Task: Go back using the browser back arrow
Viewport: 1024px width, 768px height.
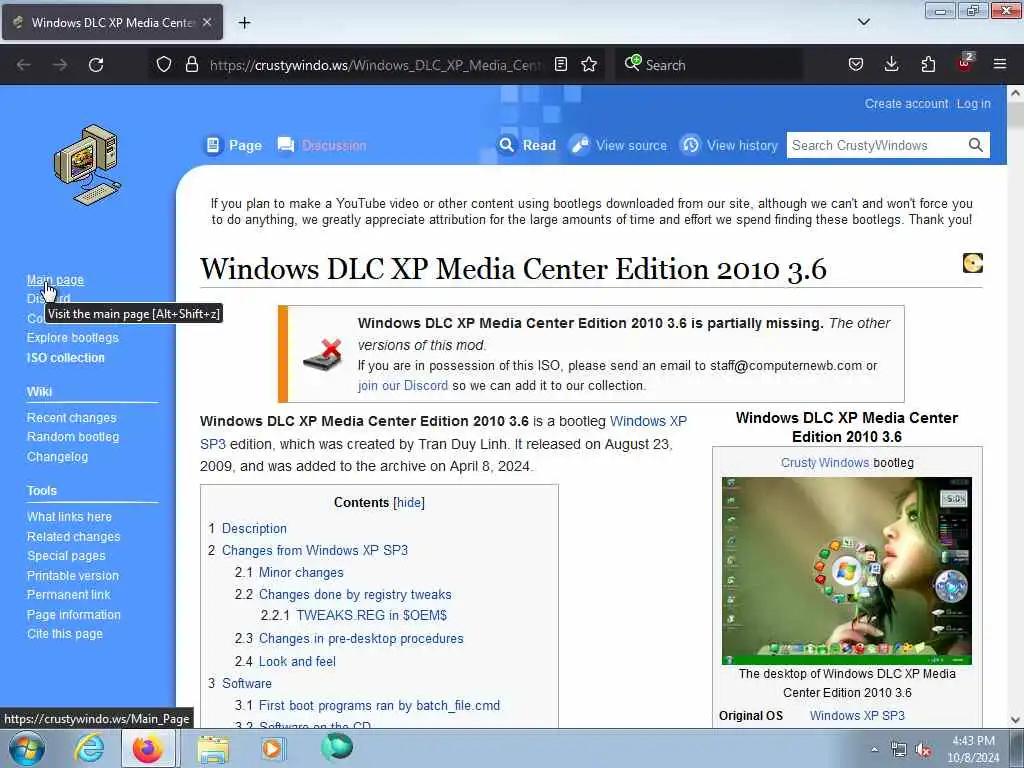Action: pos(24,65)
